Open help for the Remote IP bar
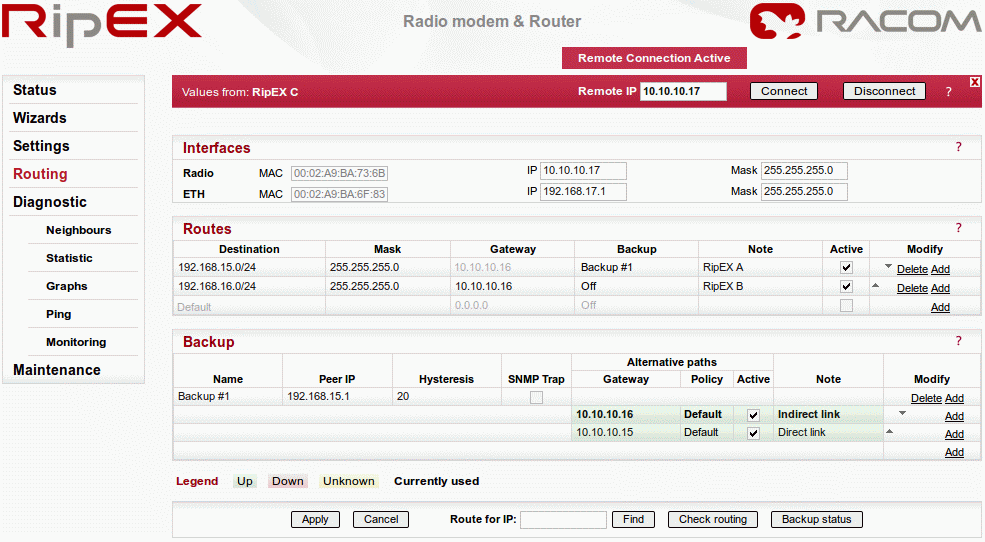 tap(949, 92)
